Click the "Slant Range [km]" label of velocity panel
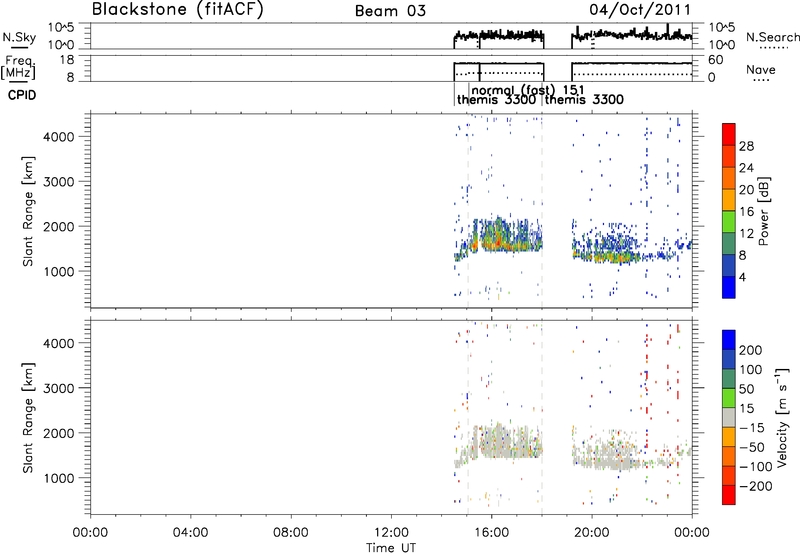Image resolution: width=800 pixels, height=554 pixels. 28,418
